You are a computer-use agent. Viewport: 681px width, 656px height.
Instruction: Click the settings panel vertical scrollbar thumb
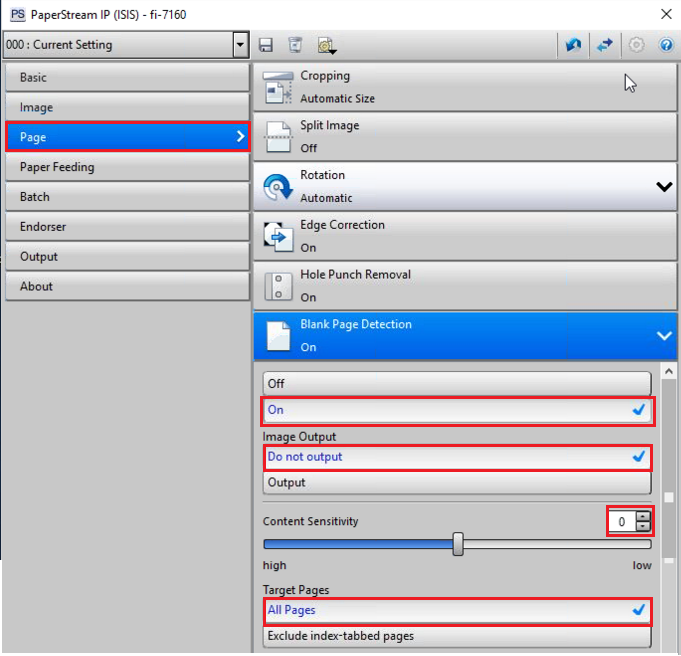pos(669,468)
